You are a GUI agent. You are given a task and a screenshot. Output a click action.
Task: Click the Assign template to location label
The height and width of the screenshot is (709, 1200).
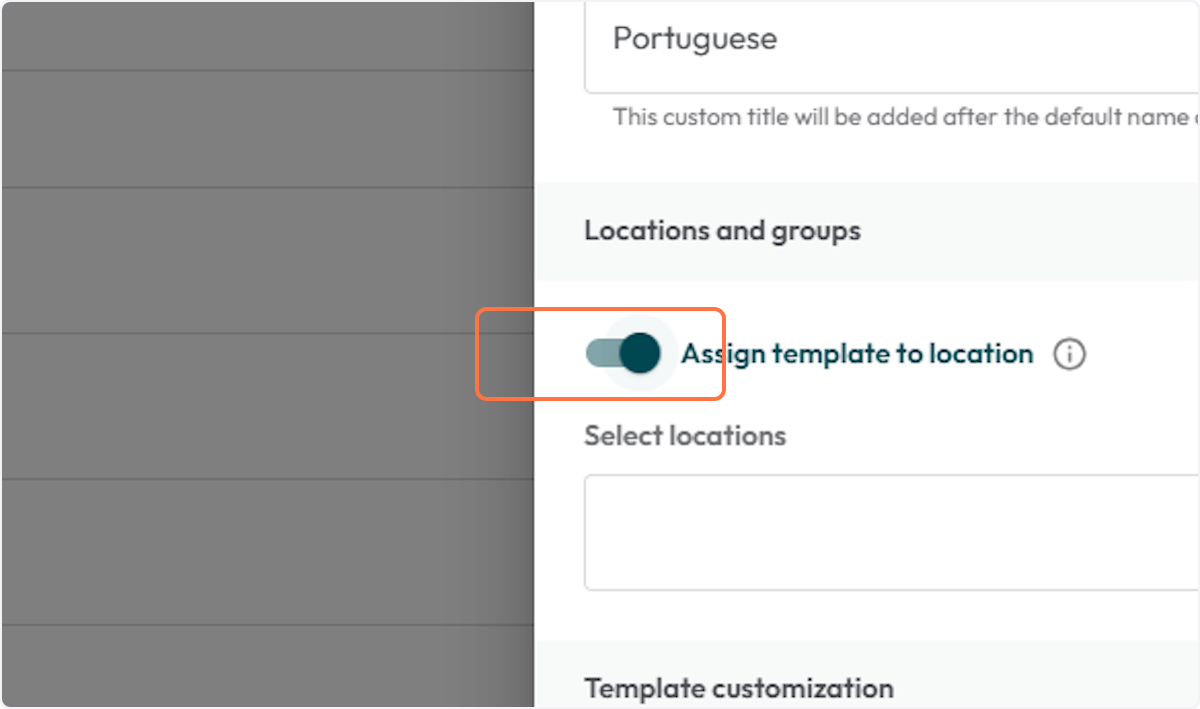click(855, 353)
